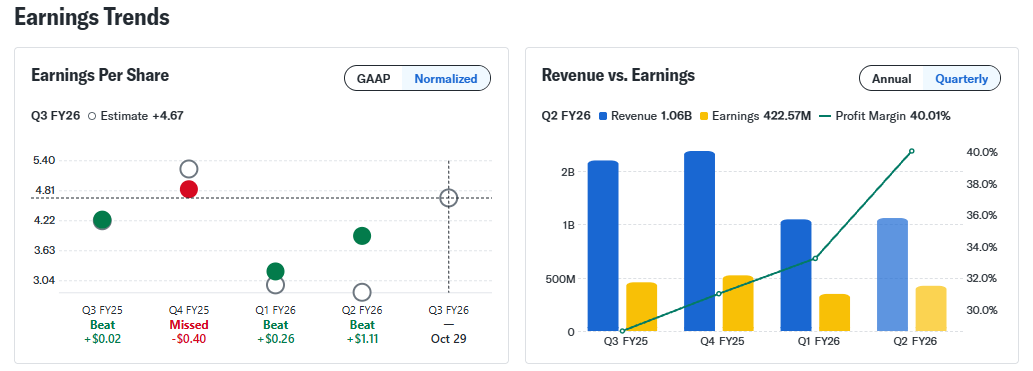Click the Q1 FY26 profit margin point
This screenshot has width=1033, height=371.
(815, 258)
